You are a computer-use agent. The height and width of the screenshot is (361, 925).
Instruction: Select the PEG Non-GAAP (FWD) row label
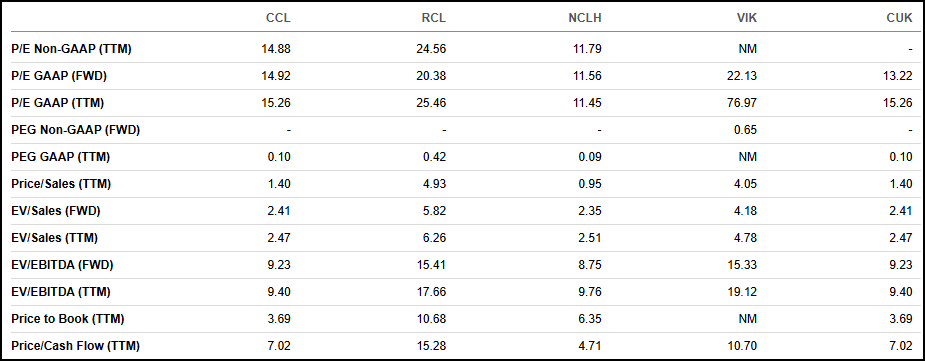pos(76,130)
